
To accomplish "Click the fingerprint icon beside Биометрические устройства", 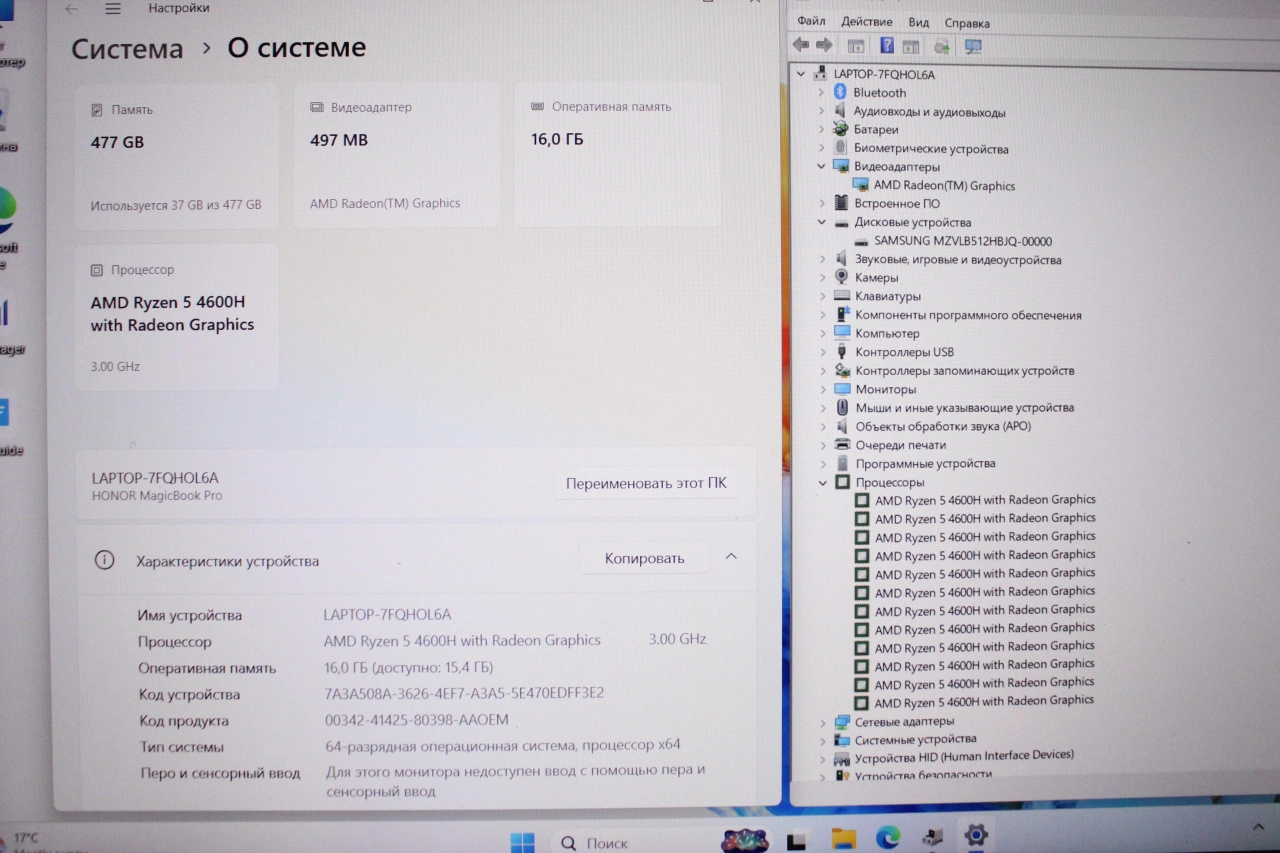I will pos(841,148).
